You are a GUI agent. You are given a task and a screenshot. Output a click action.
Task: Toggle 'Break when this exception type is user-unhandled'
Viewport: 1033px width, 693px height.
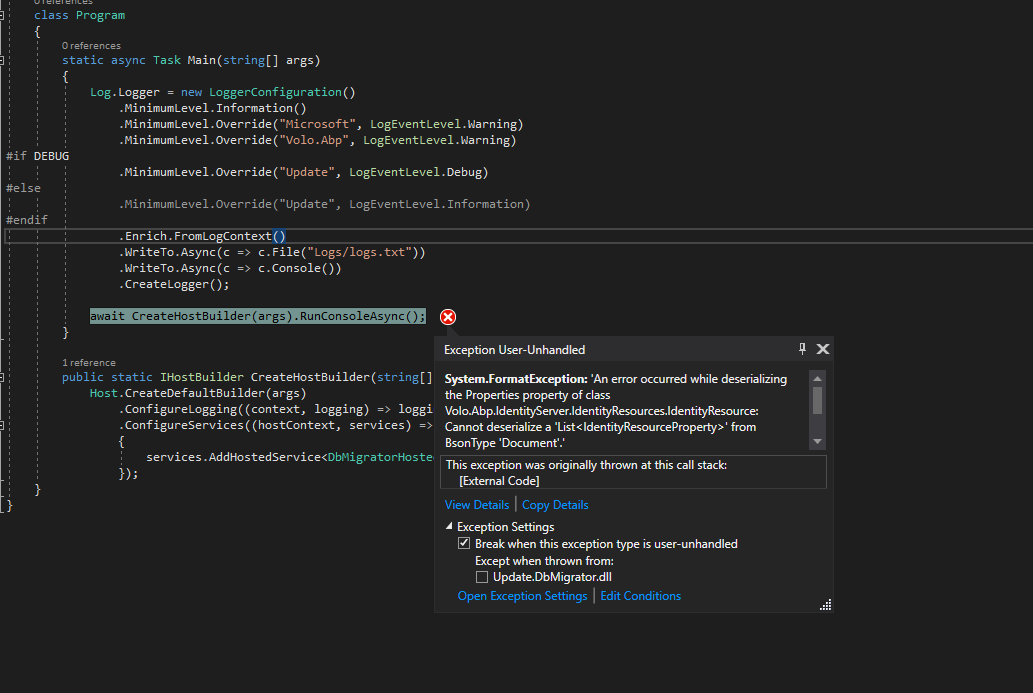(464, 544)
